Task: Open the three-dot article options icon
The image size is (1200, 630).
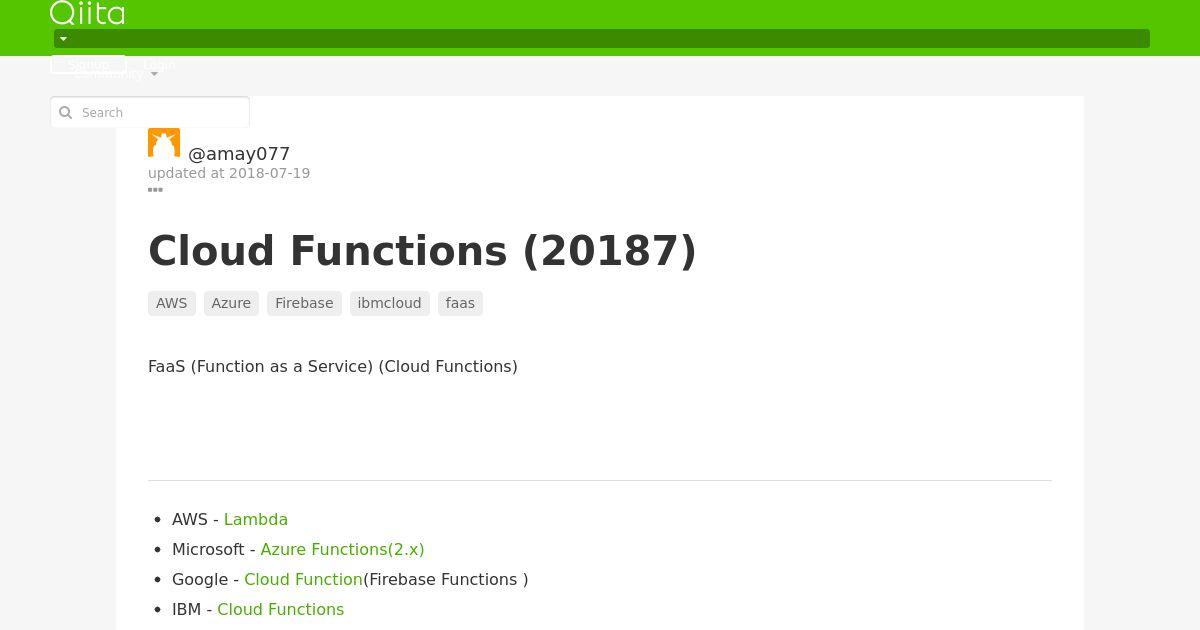Action: click(155, 190)
